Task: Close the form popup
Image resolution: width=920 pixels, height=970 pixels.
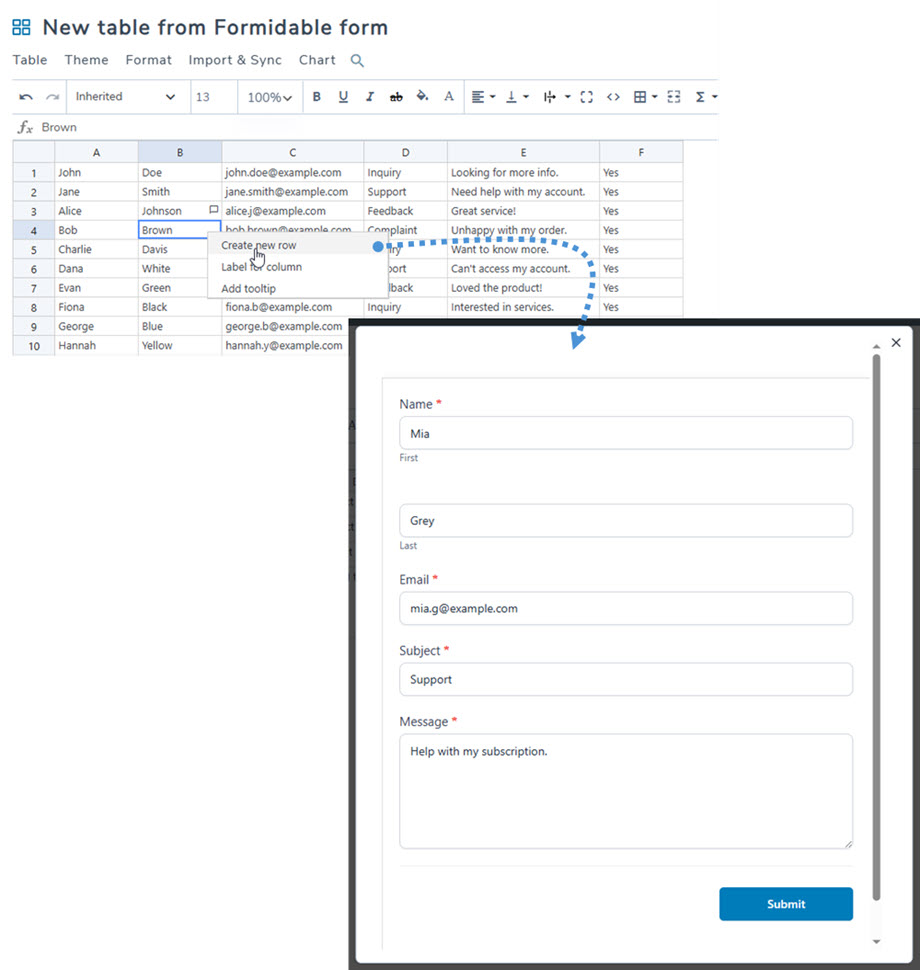Action: pos(896,342)
